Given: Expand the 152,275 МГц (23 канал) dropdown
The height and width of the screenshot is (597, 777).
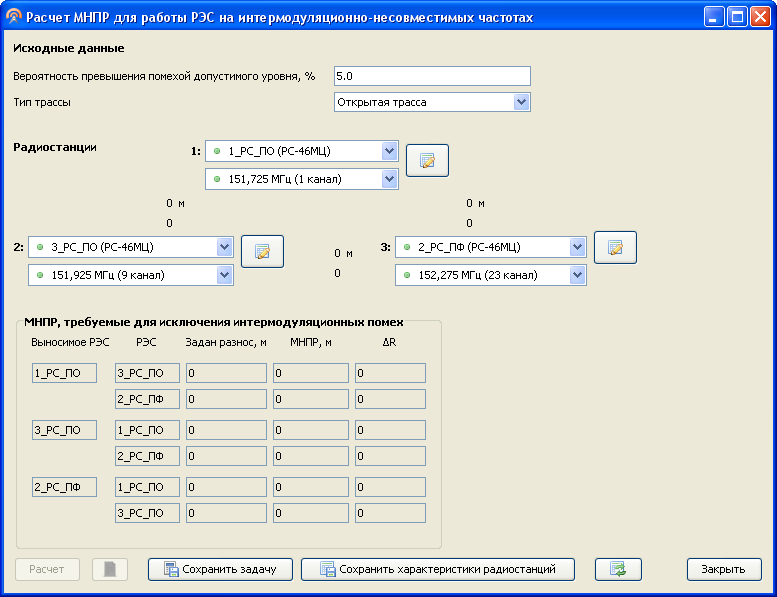Looking at the screenshot, I should tap(577, 275).
